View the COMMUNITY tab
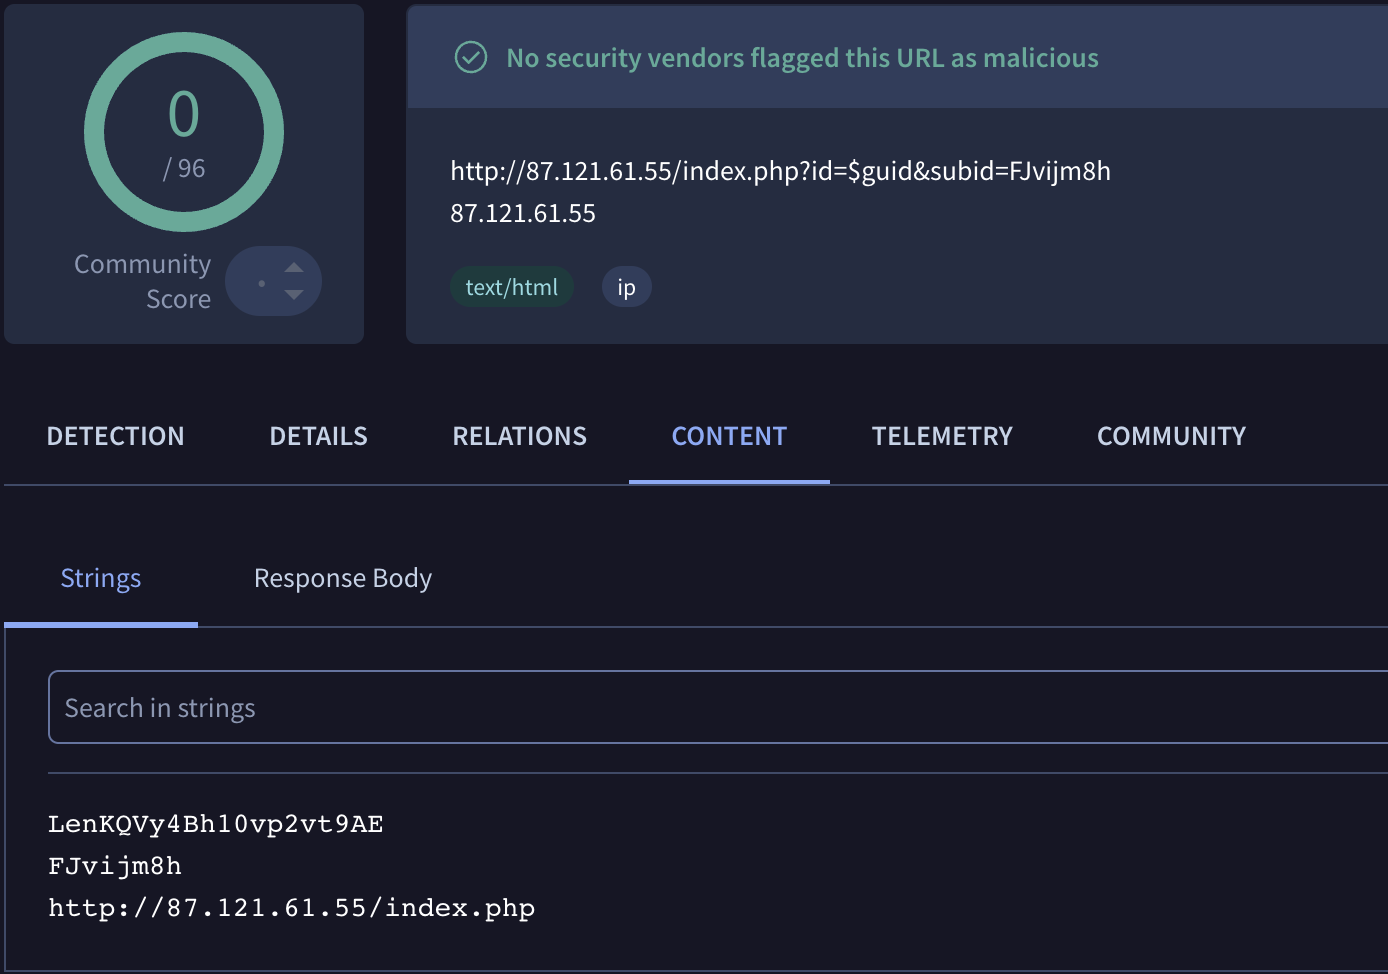 pos(1172,436)
